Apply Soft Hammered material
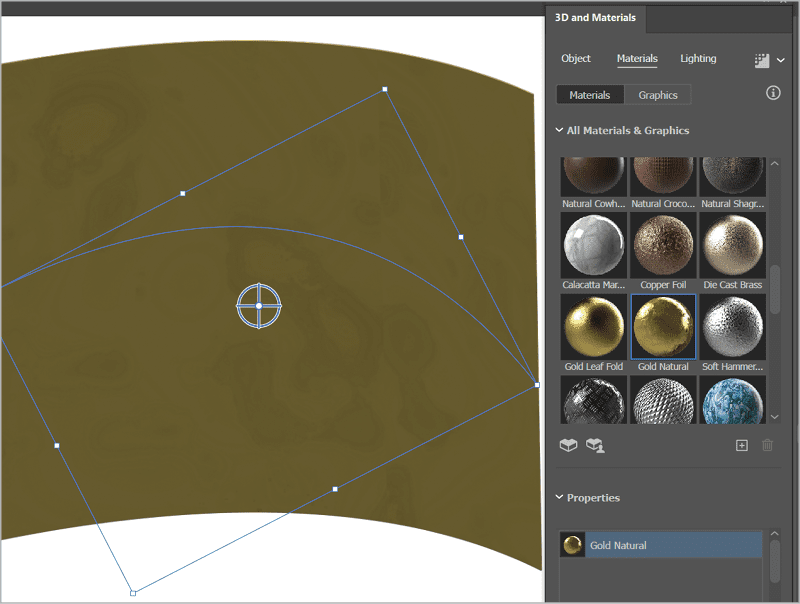 click(733, 327)
